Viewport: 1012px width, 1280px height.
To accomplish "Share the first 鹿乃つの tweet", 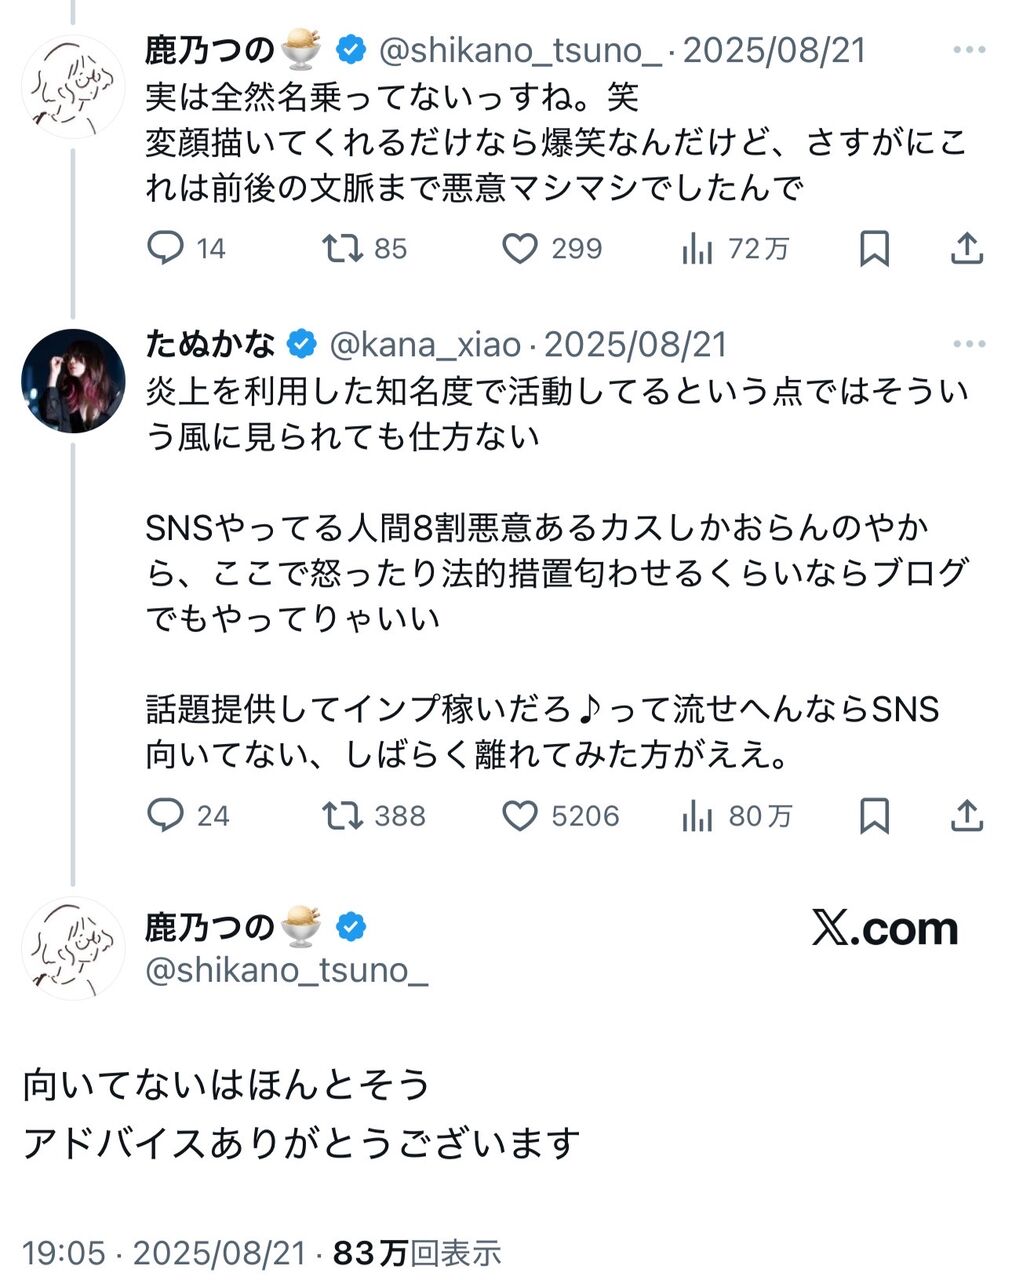I will point(966,248).
